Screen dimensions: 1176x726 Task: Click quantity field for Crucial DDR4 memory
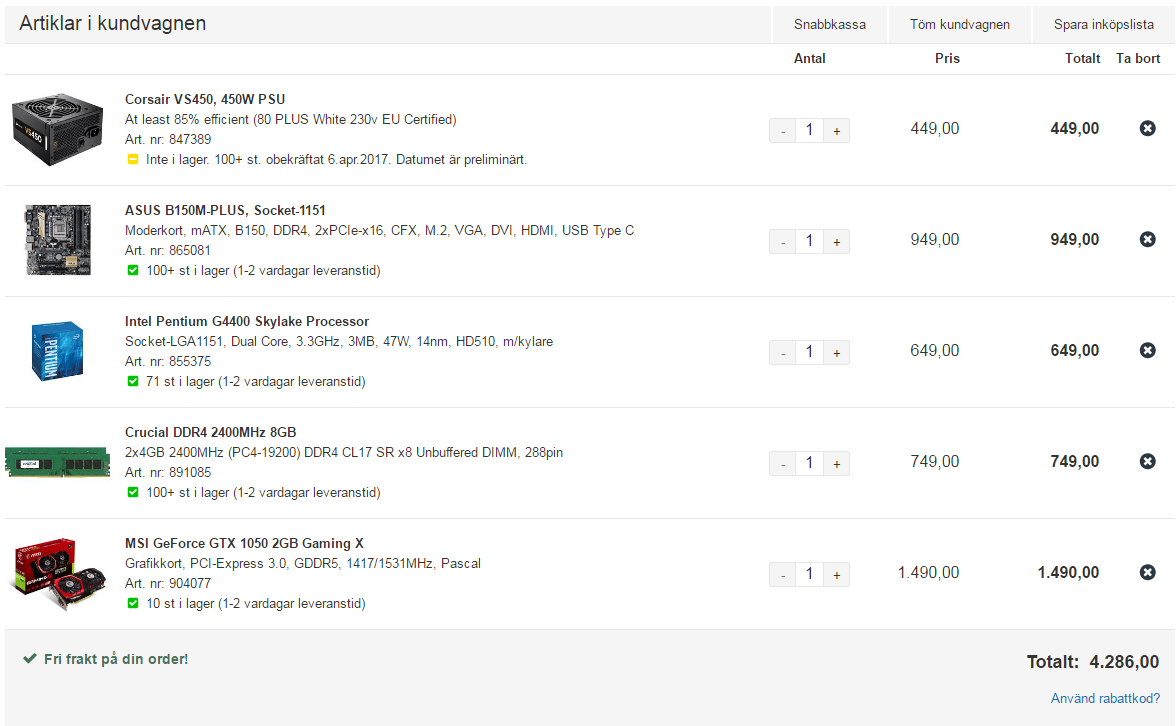click(809, 464)
